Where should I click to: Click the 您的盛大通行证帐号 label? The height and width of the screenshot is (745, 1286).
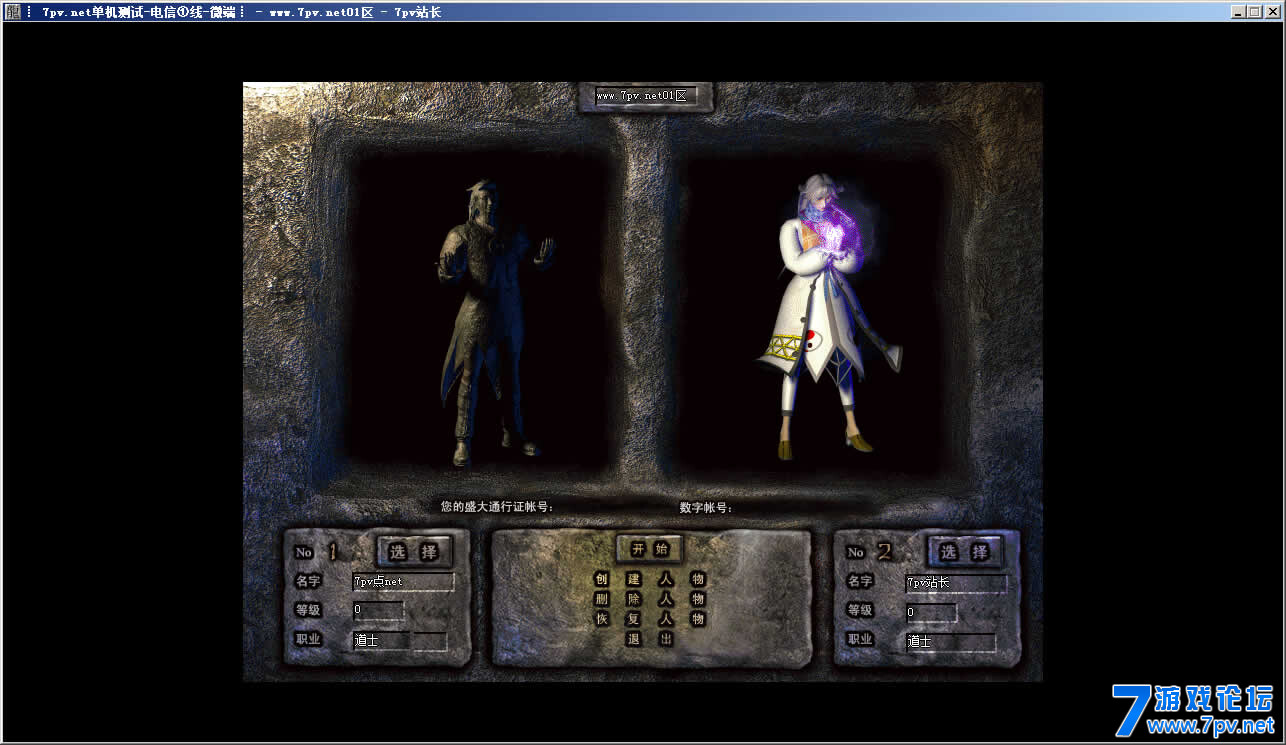click(x=497, y=507)
